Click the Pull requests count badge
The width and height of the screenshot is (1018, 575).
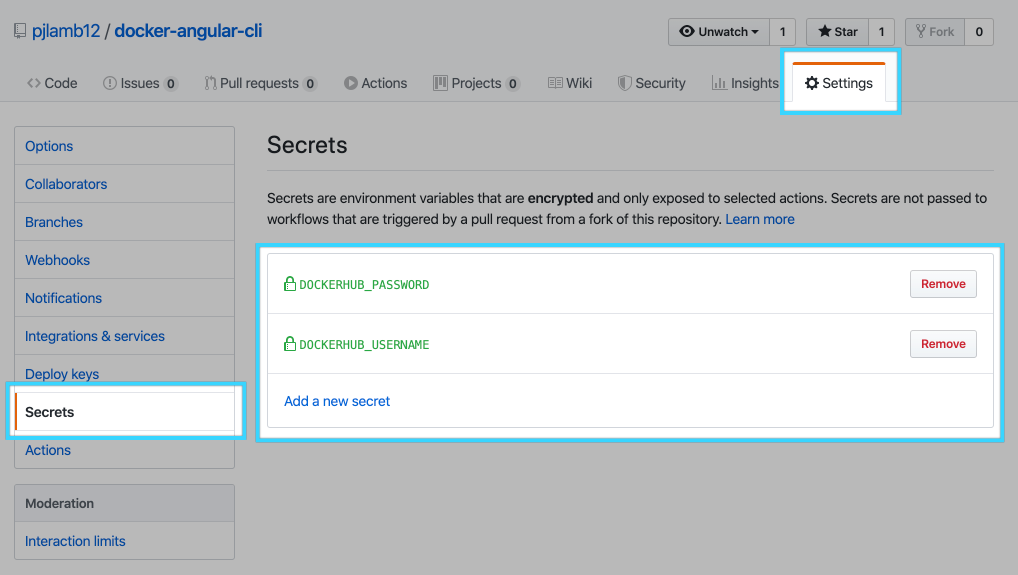point(310,84)
